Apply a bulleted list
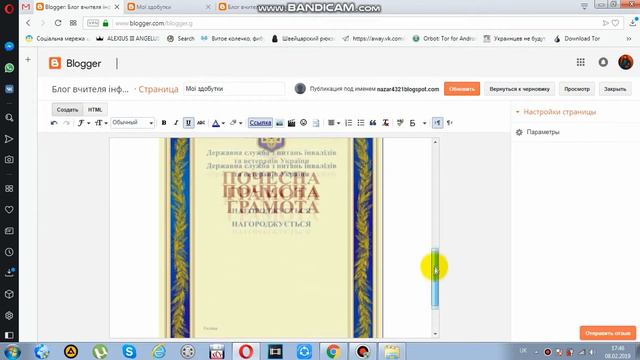The height and width of the screenshot is (360, 640). click(361, 123)
